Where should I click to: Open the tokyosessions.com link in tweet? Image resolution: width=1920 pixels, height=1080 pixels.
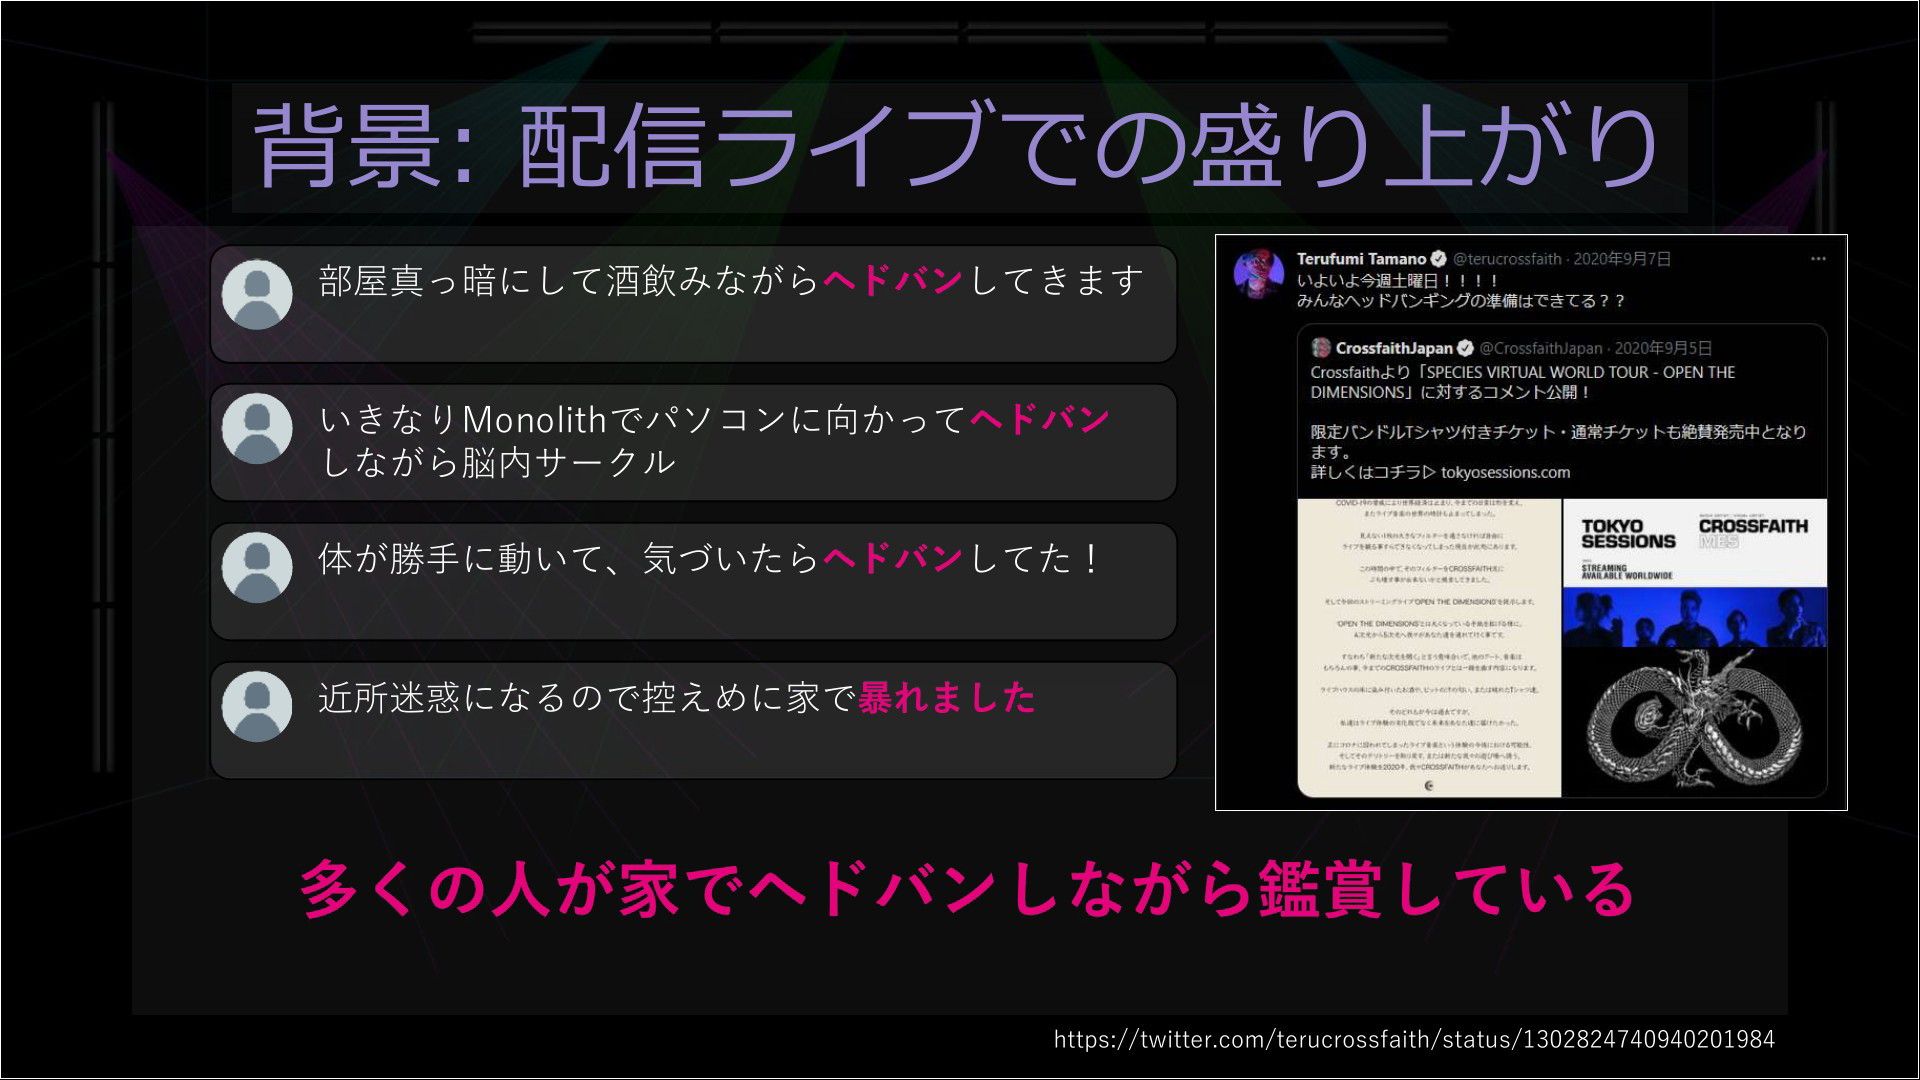tap(1505, 472)
